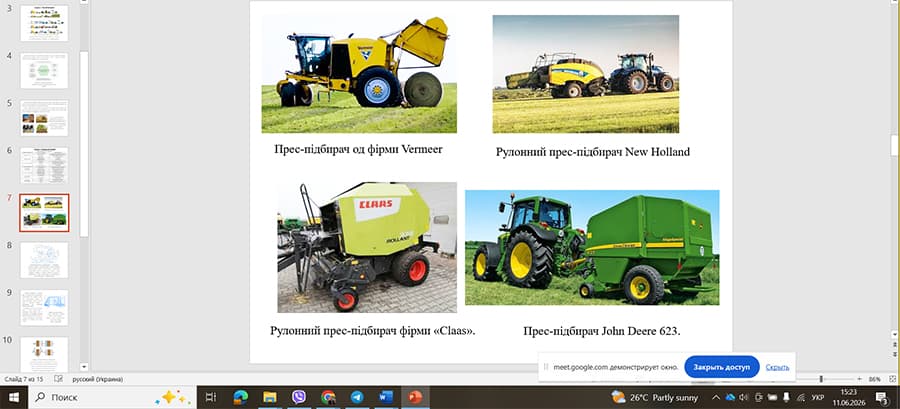Viewport: 900px width, 409px height.
Task: Open File Explorer from the taskbar
Action: pos(269,397)
